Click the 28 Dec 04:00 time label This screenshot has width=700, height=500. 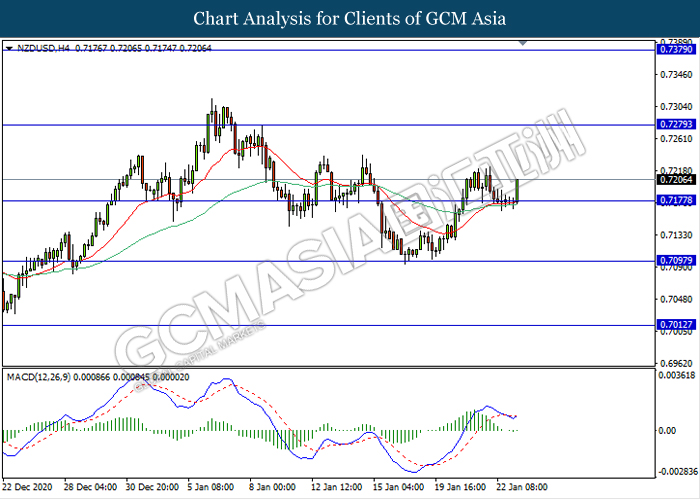point(90,487)
